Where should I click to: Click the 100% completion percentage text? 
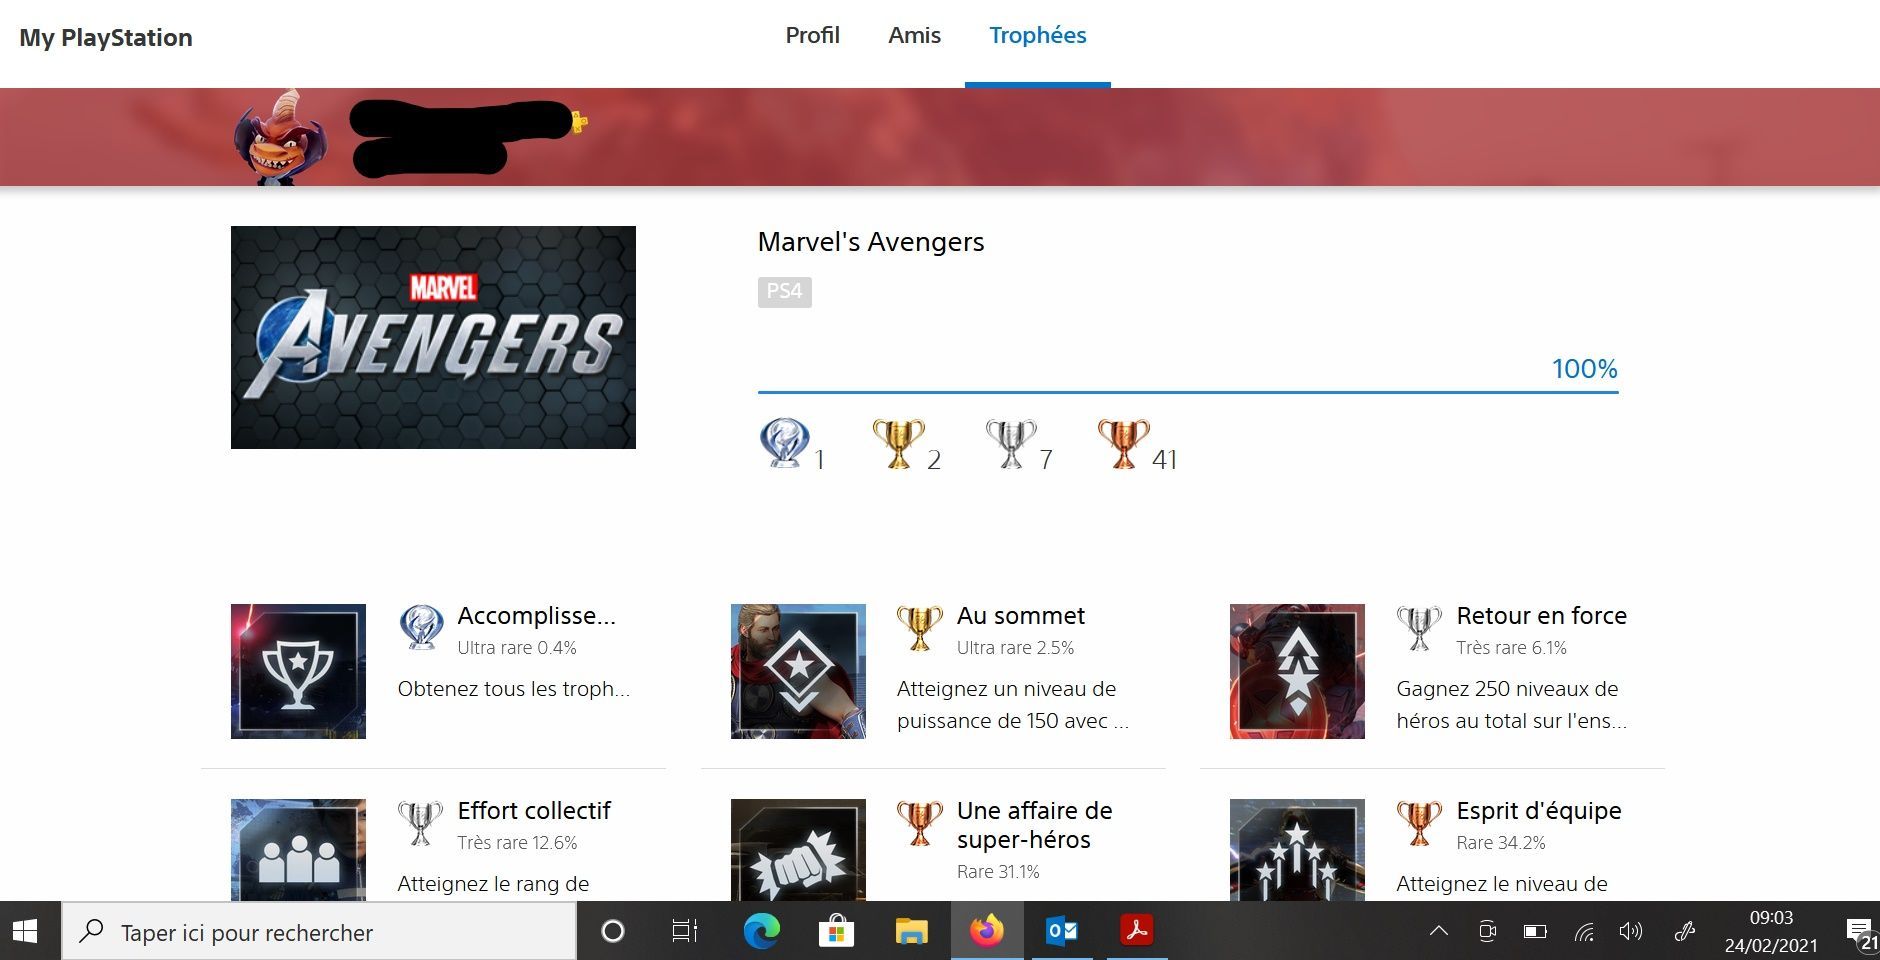(1584, 369)
